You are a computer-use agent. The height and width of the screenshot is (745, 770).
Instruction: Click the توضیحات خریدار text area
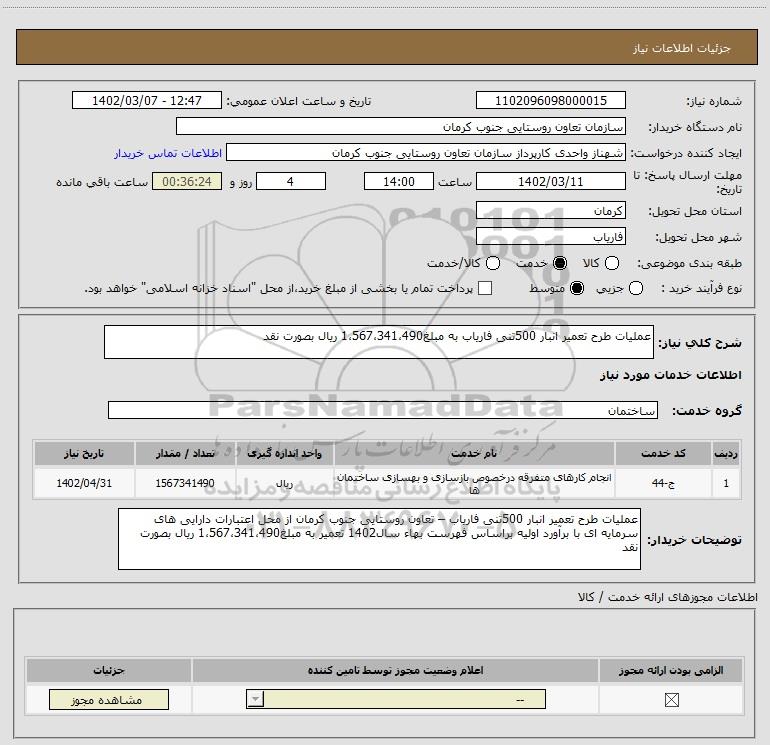pyautogui.click(x=379, y=539)
